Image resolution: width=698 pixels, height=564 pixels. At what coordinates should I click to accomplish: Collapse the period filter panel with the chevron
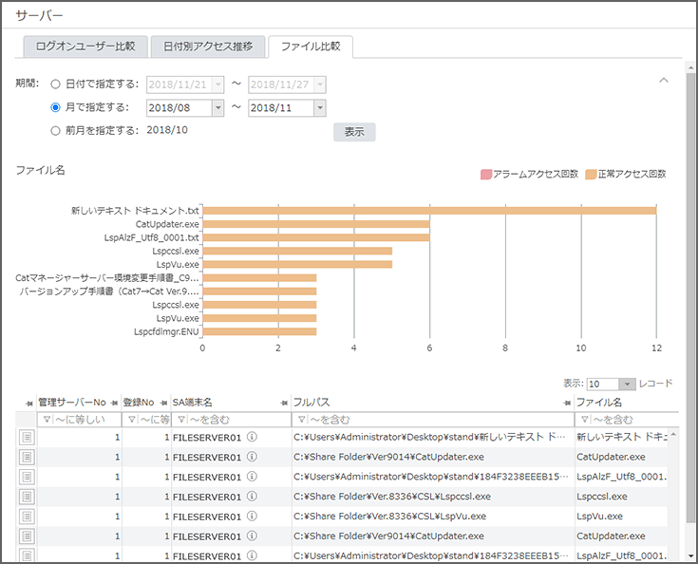664,81
